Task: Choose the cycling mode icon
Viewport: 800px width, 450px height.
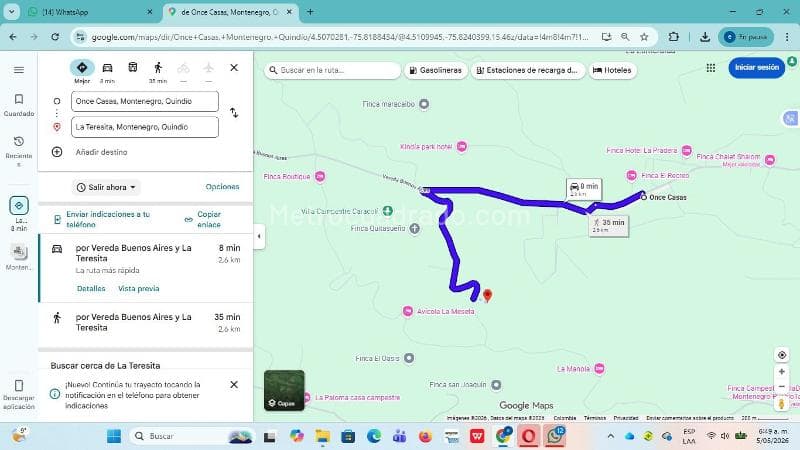Action: [x=183, y=67]
